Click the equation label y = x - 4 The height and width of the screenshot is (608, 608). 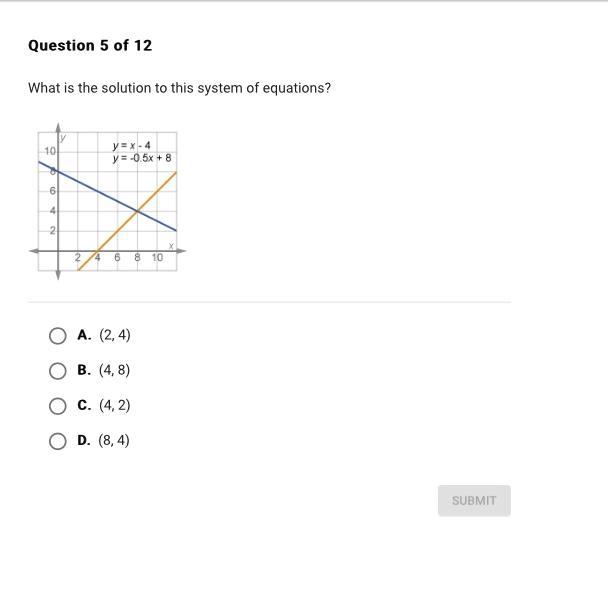pos(131,146)
